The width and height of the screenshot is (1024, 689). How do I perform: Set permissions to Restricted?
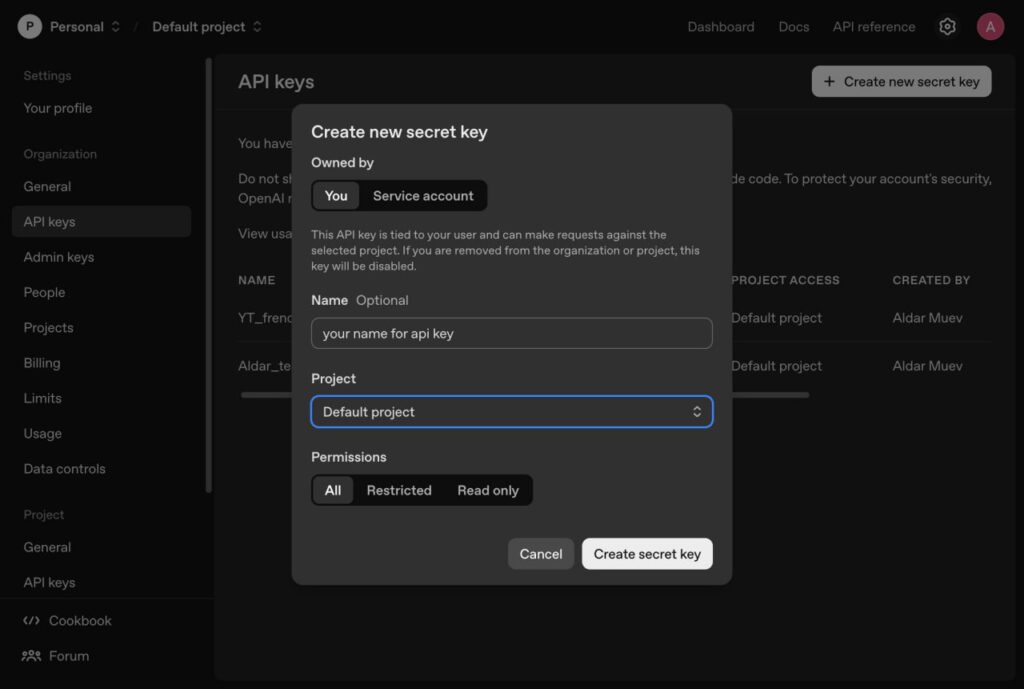[x=399, y=490]
